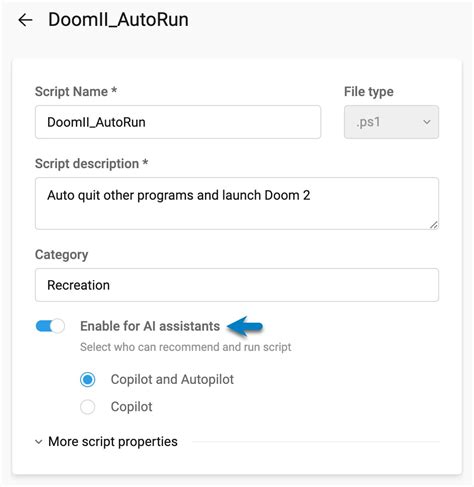Click the chevron icon beside More script properties

point(39,442)
